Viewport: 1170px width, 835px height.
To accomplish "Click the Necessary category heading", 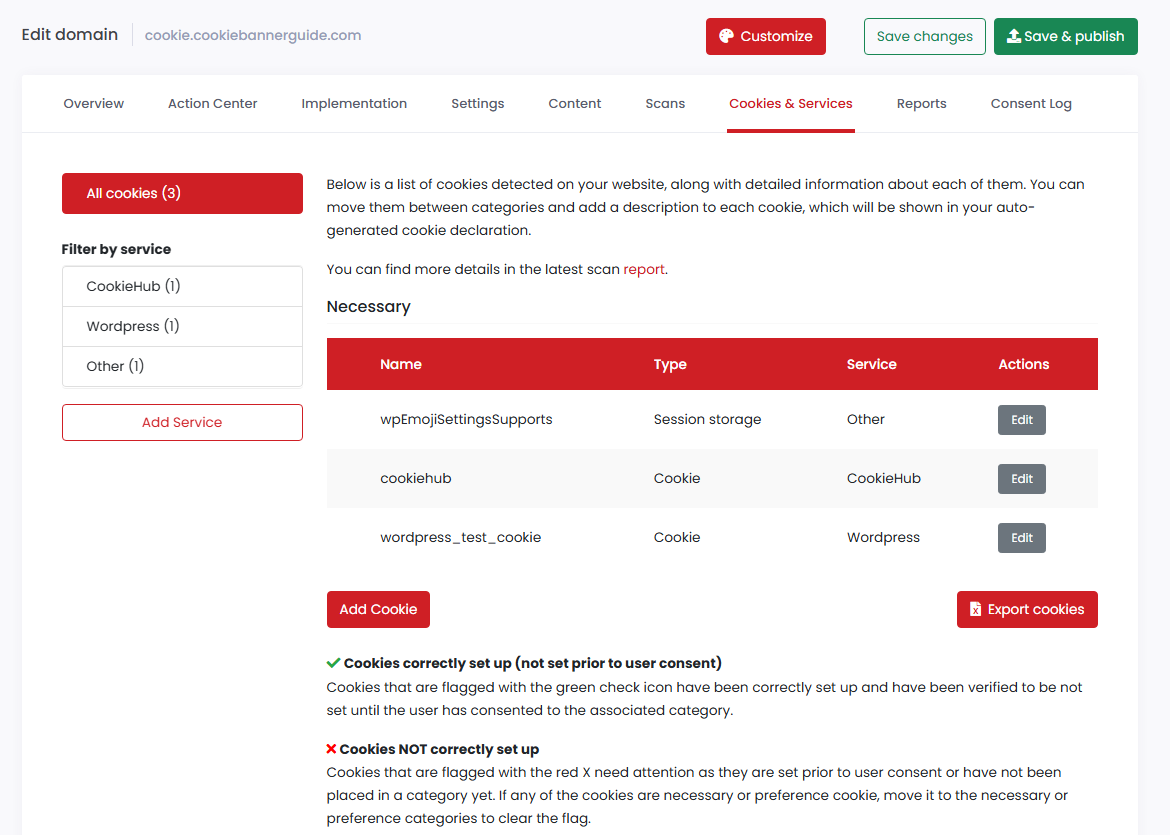I will tap(369, 307).
